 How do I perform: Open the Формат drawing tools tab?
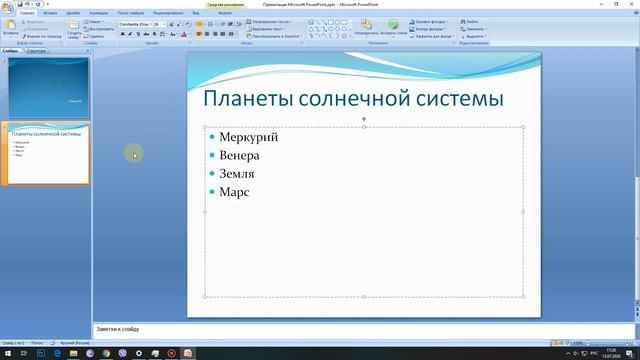click(225, 13)
